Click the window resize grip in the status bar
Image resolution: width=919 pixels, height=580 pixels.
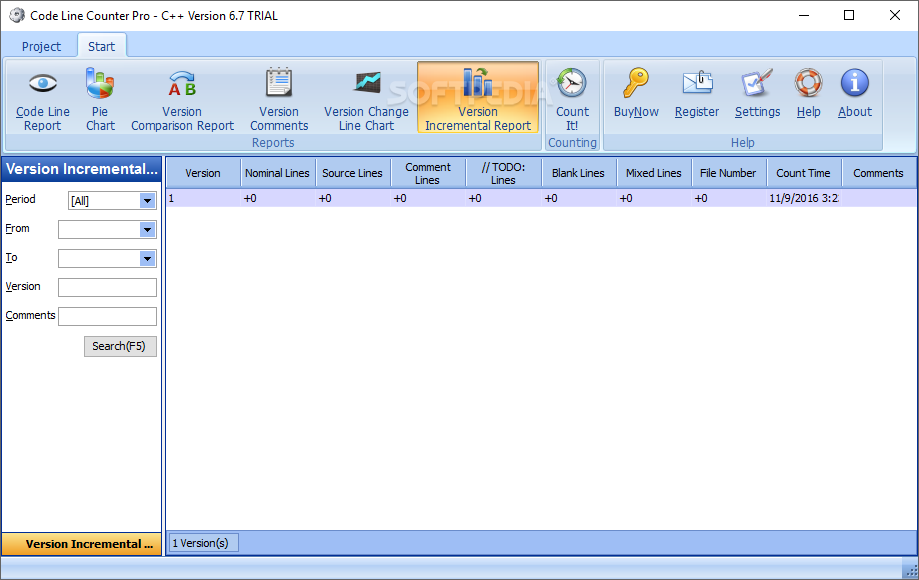coord(911,570)
